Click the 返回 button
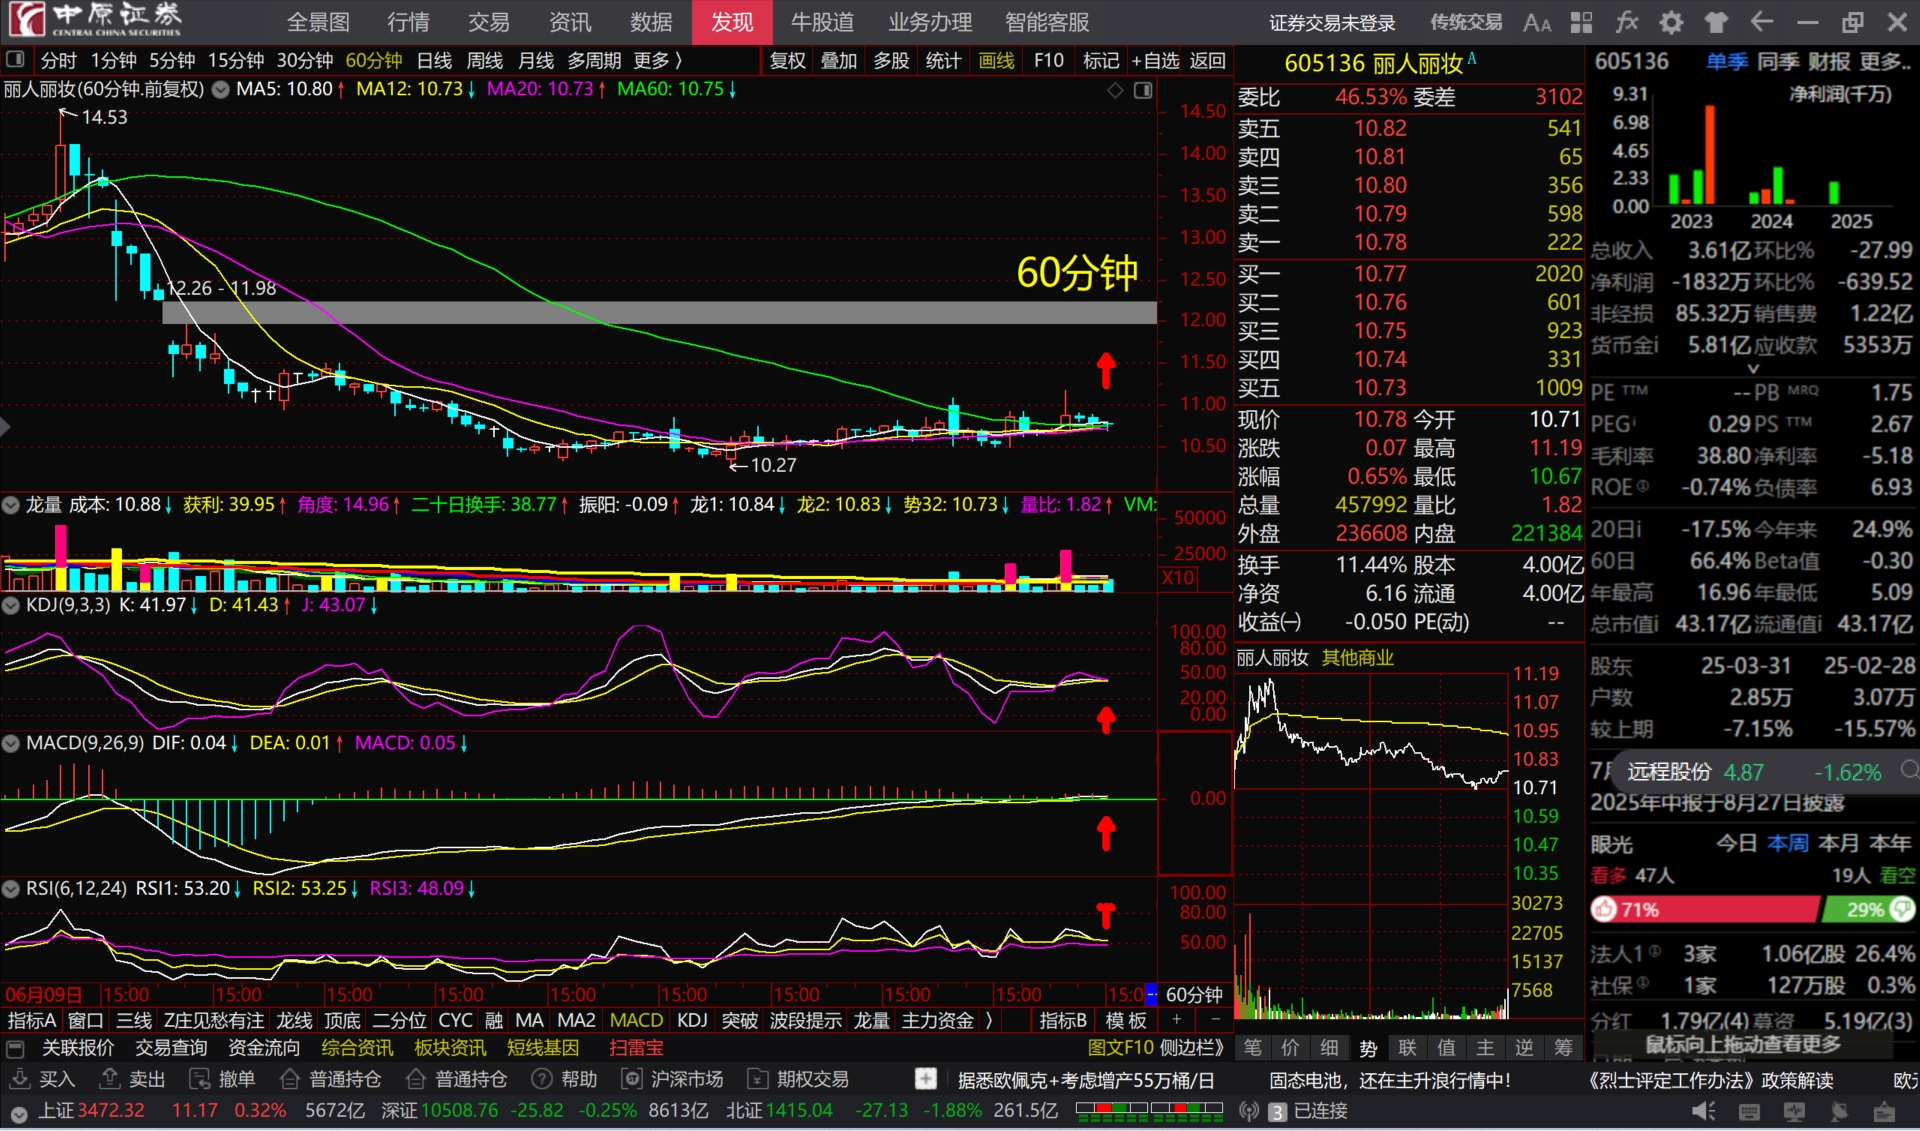 (x=1208, y=61)
